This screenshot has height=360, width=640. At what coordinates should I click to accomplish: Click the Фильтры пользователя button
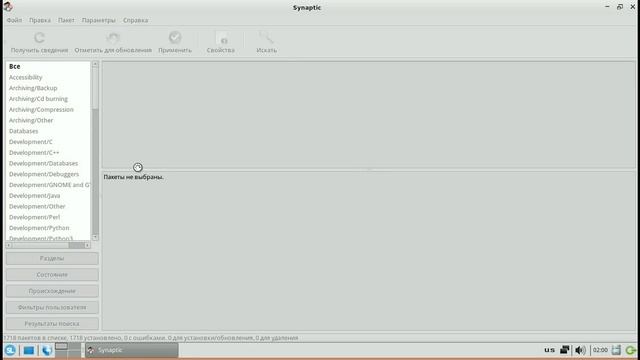pos(52,307)
